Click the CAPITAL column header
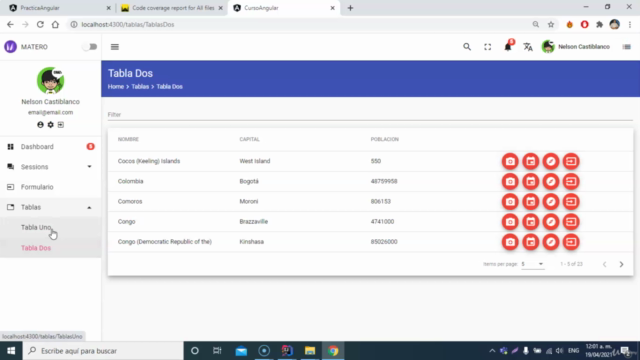640x360 pixels. click(x=249, y=139)
